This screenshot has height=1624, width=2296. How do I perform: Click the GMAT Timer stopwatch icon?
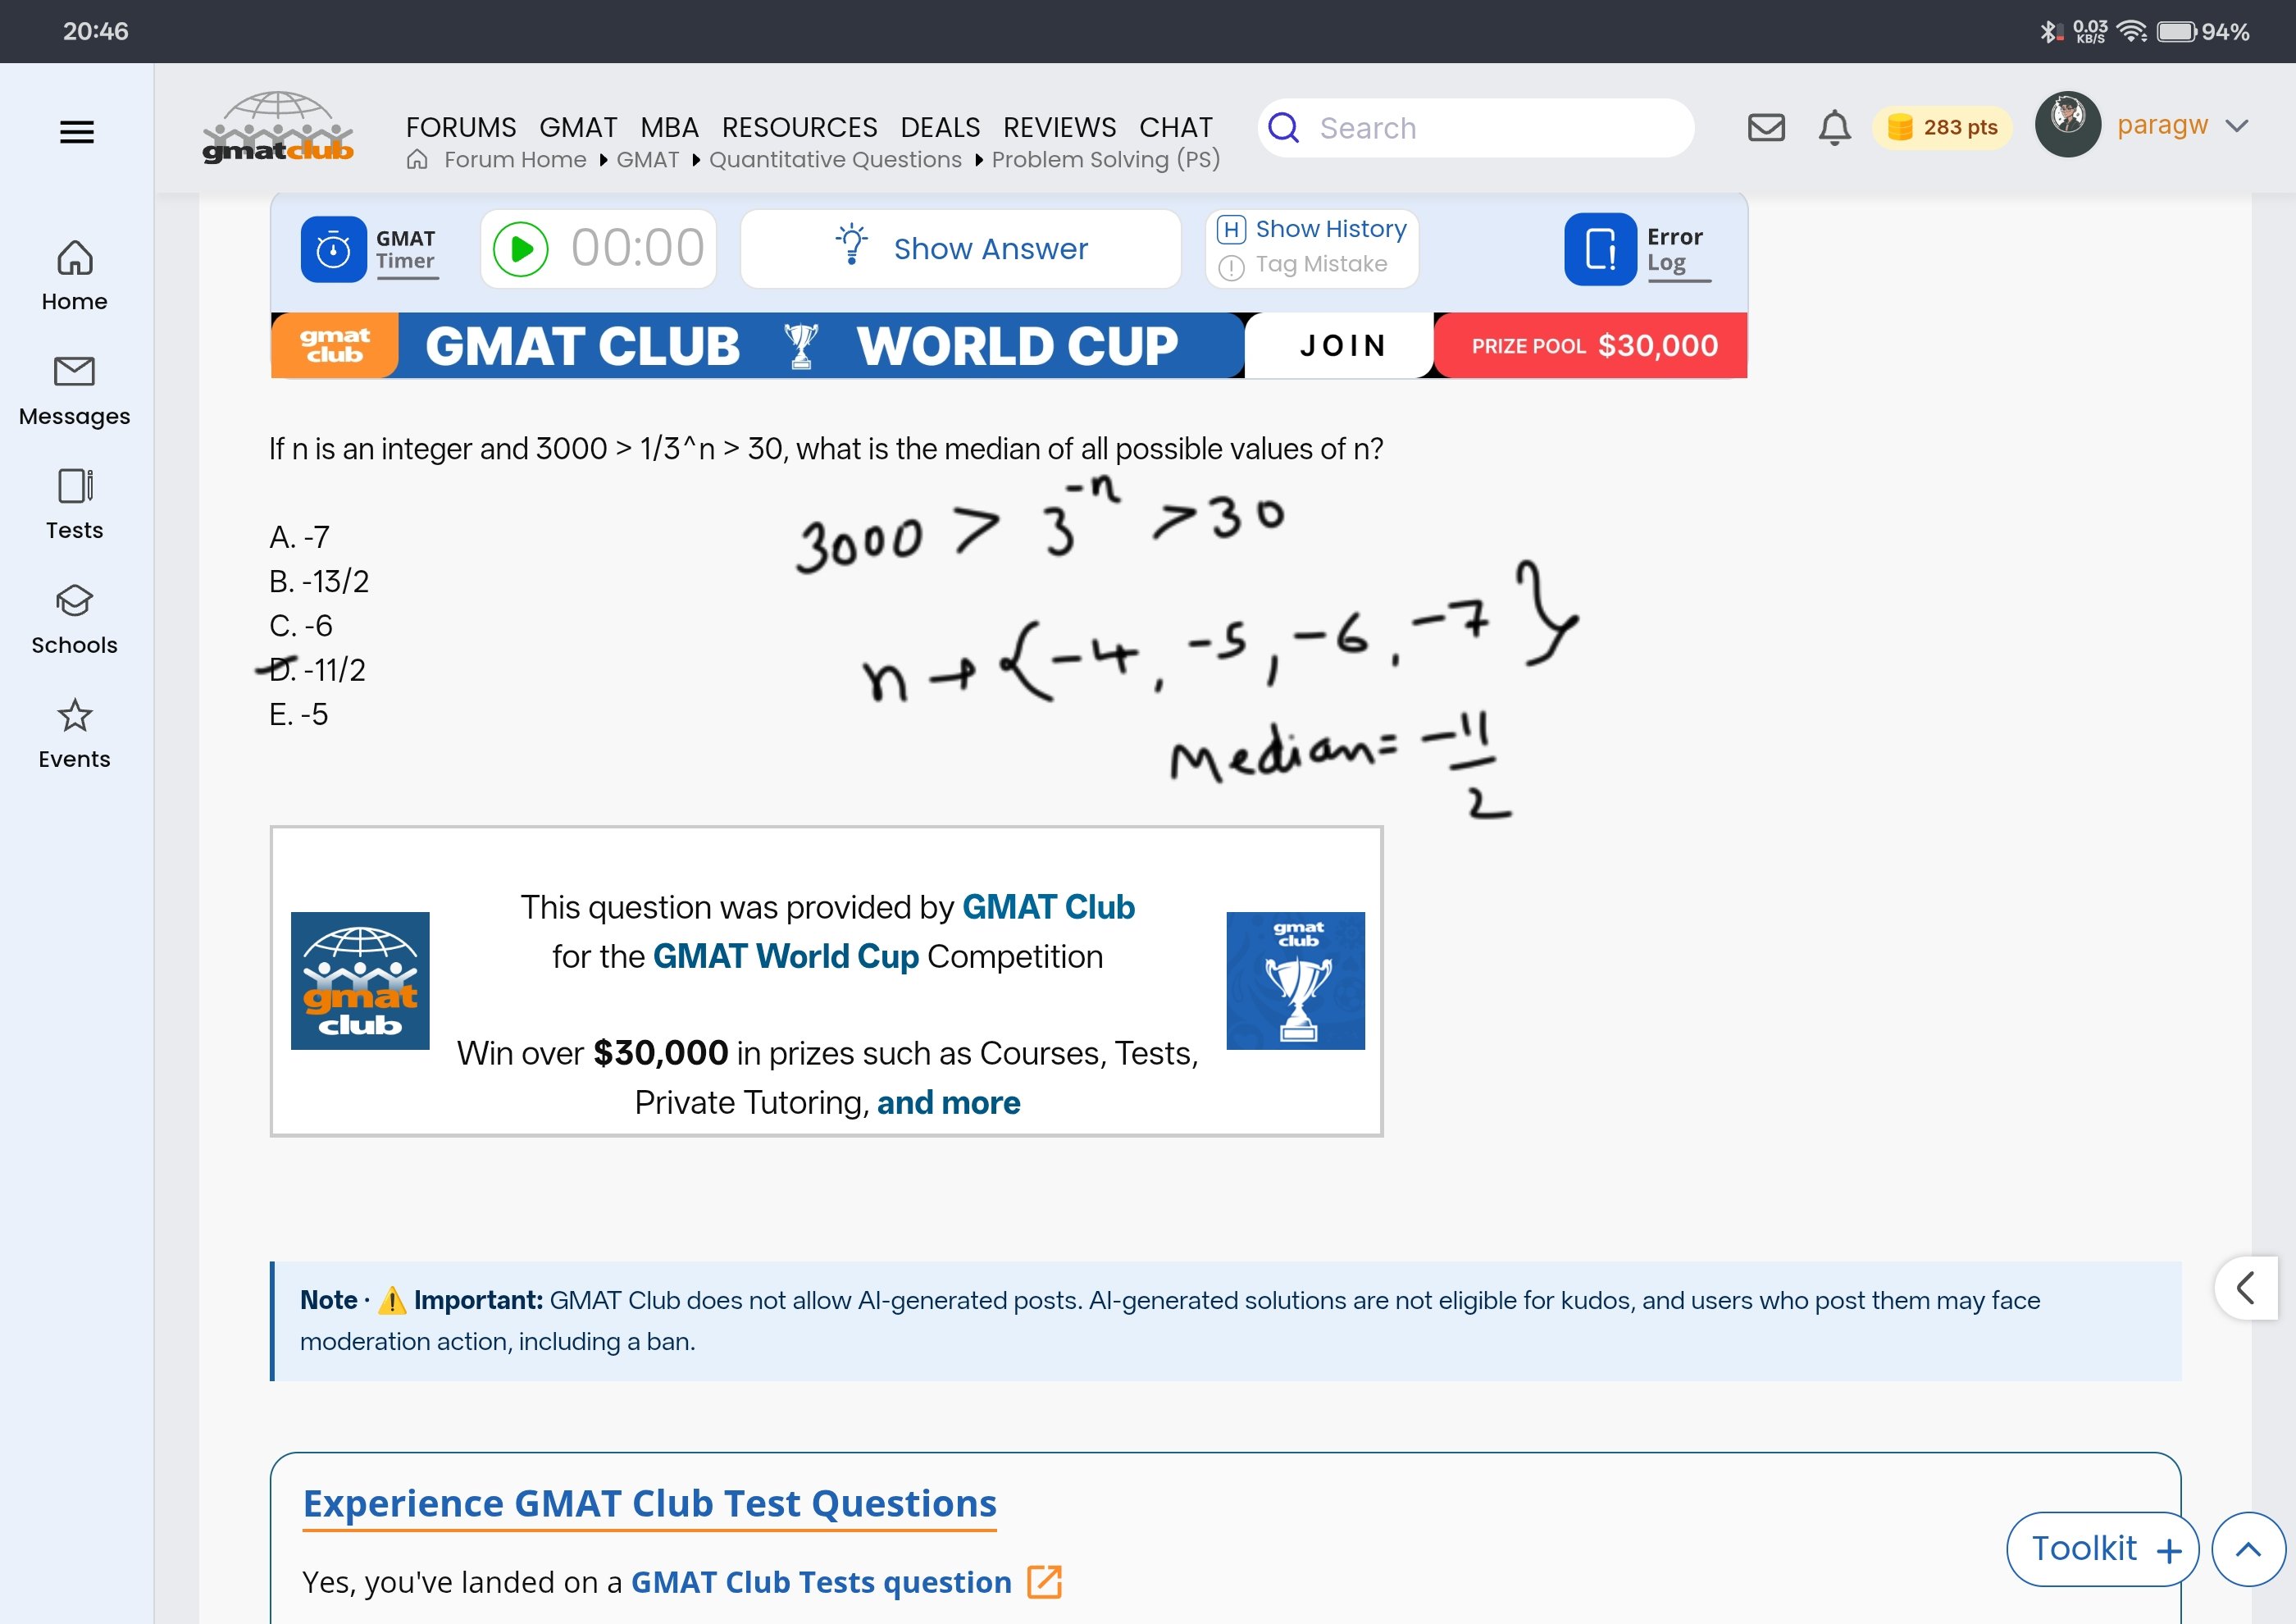[x=333, y=249]
